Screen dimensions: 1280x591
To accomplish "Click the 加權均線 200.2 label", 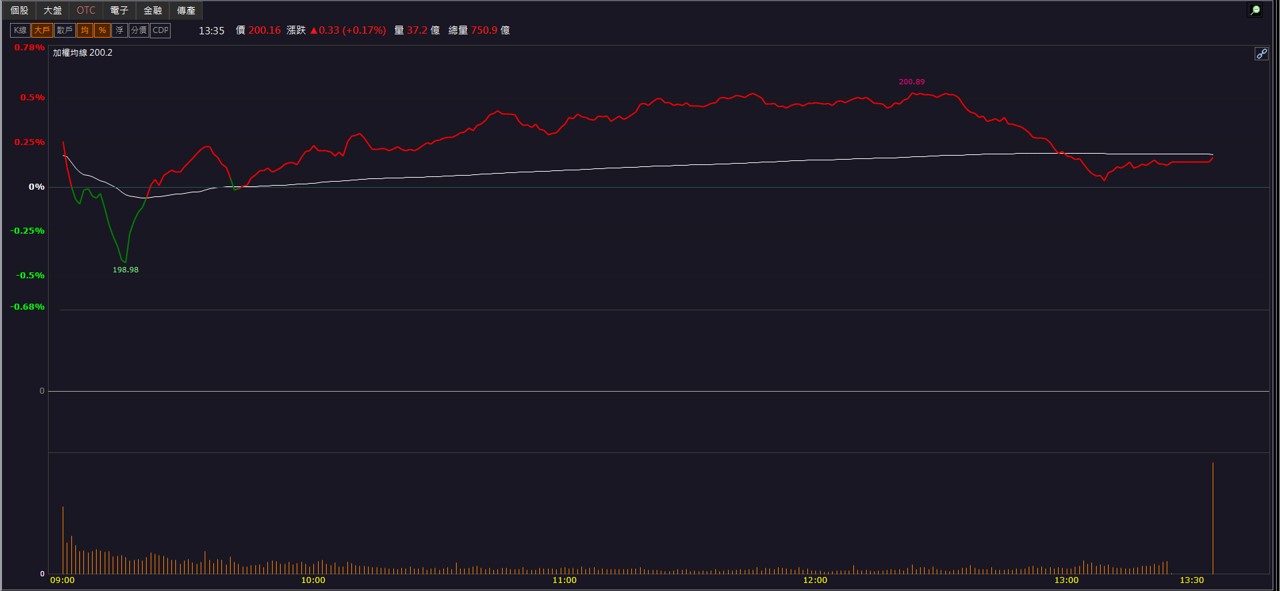I will coord(83,53).
